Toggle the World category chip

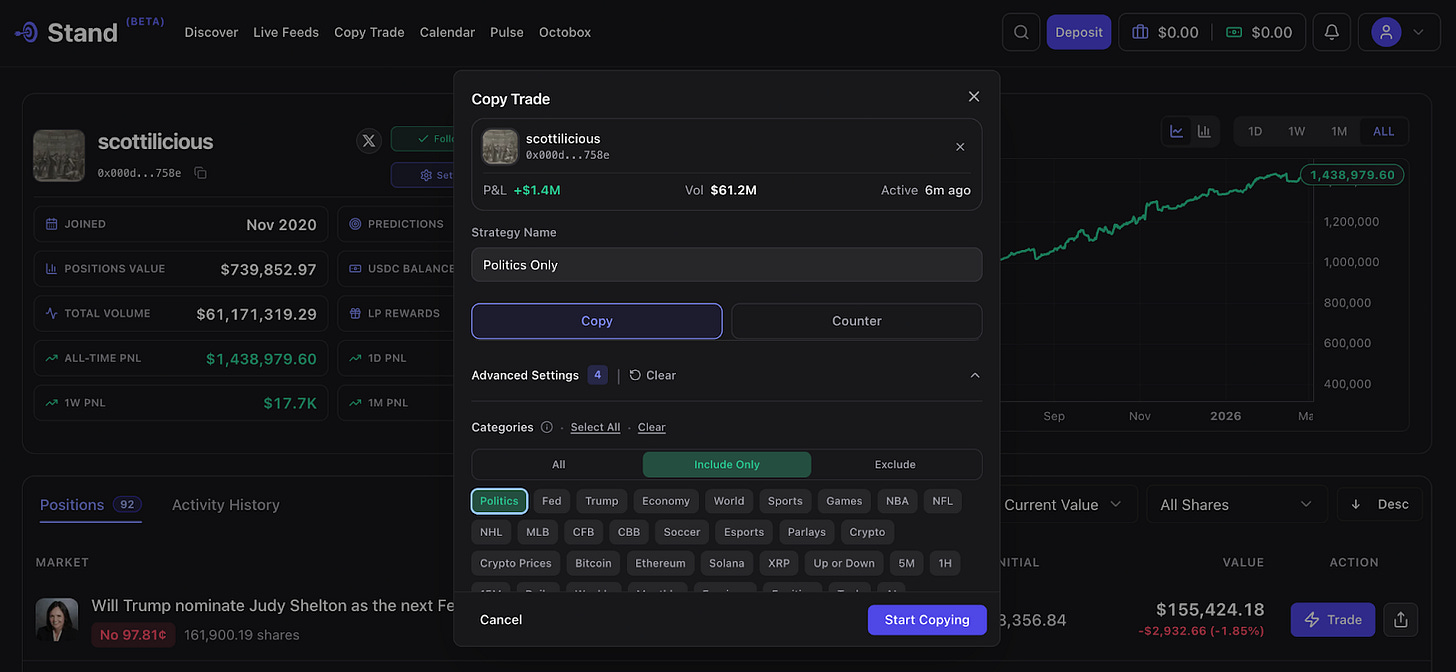point(729,501)
